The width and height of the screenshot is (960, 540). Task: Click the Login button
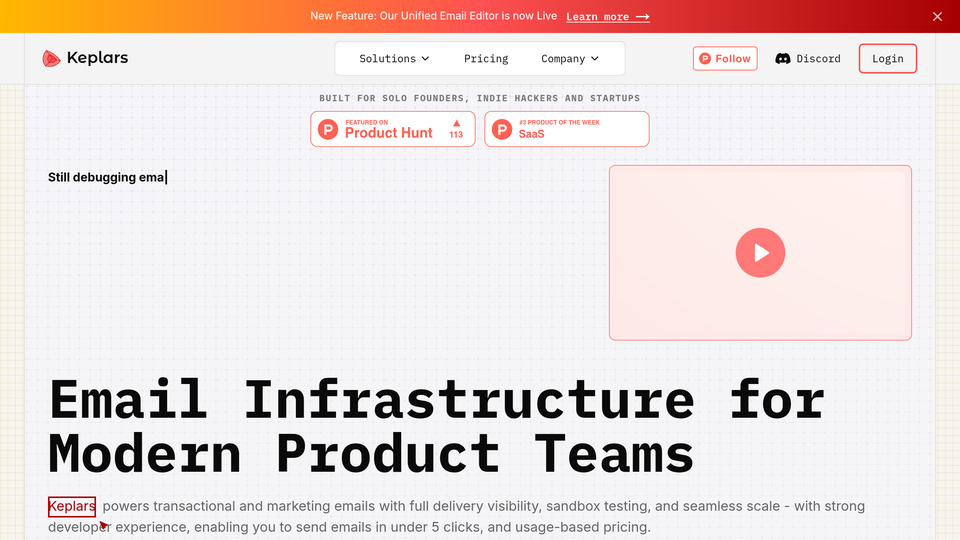pyautogui.click(x=888, y=59)
